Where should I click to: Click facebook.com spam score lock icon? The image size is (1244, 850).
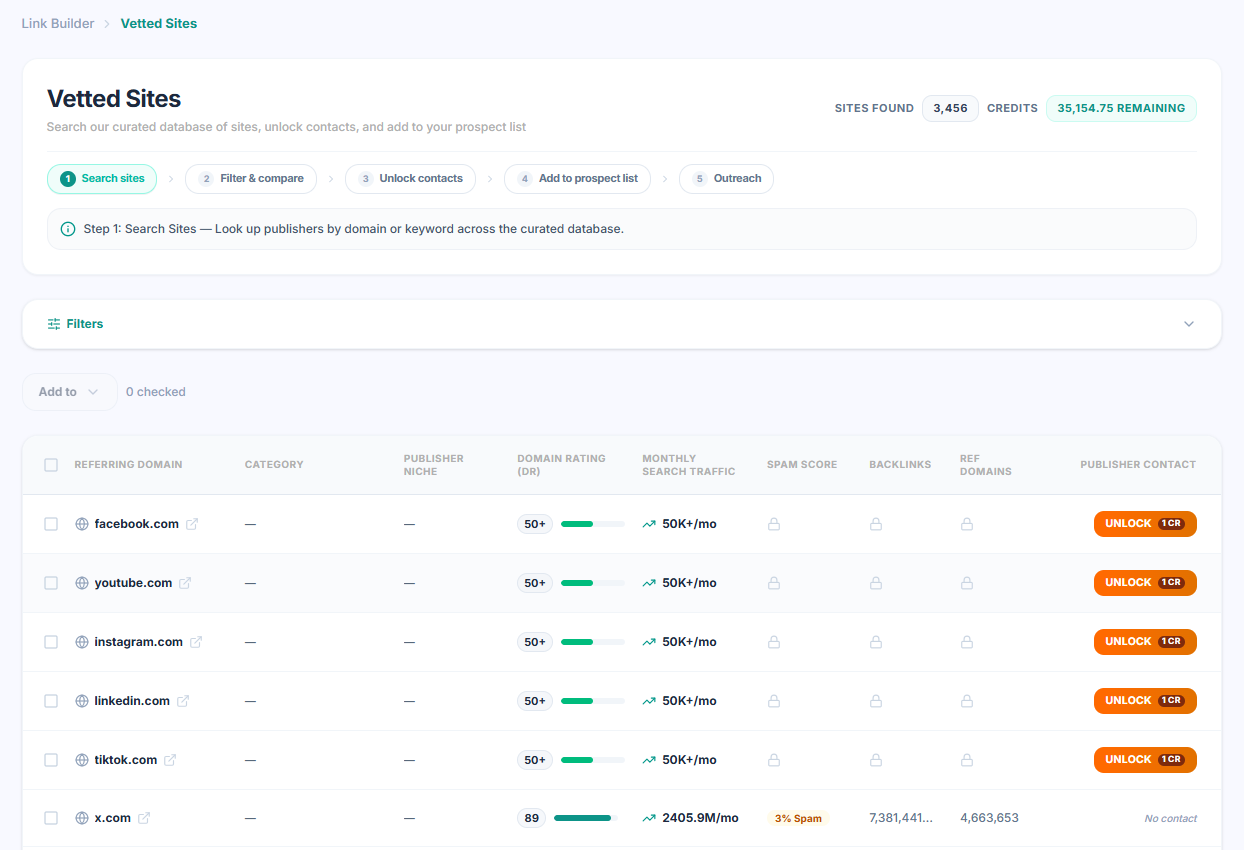click(x=774, y=524)
